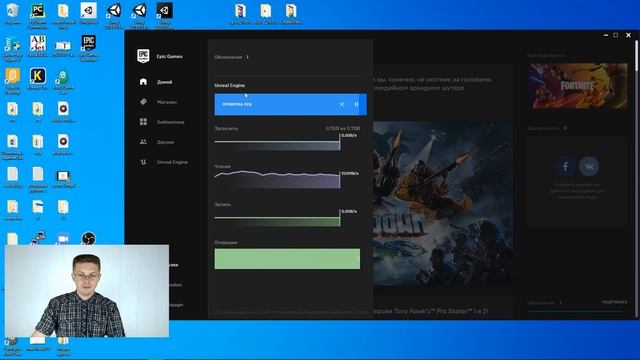
Task: Open the Home icon in Epic sidebar
Action: click(x=143, y=82)
